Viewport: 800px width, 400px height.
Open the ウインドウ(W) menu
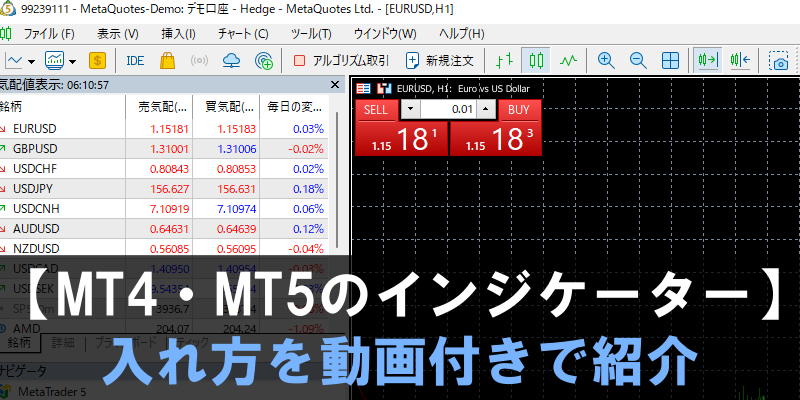click(385, 34)
